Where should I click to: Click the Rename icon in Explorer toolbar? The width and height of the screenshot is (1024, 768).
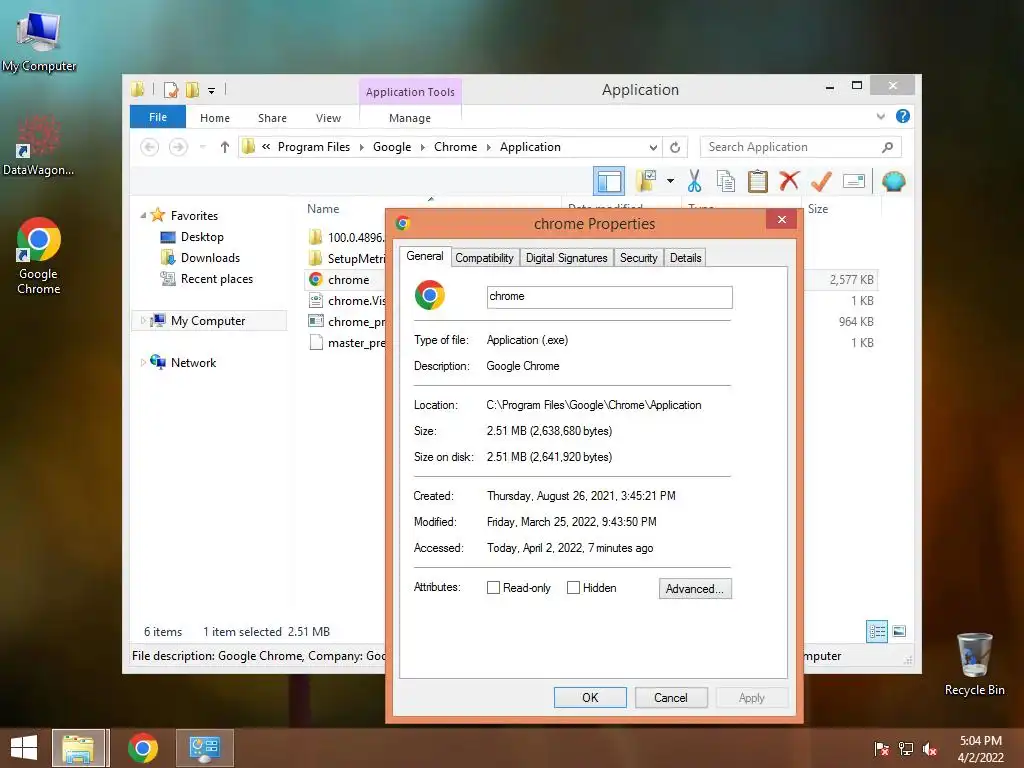coord(854,181)
